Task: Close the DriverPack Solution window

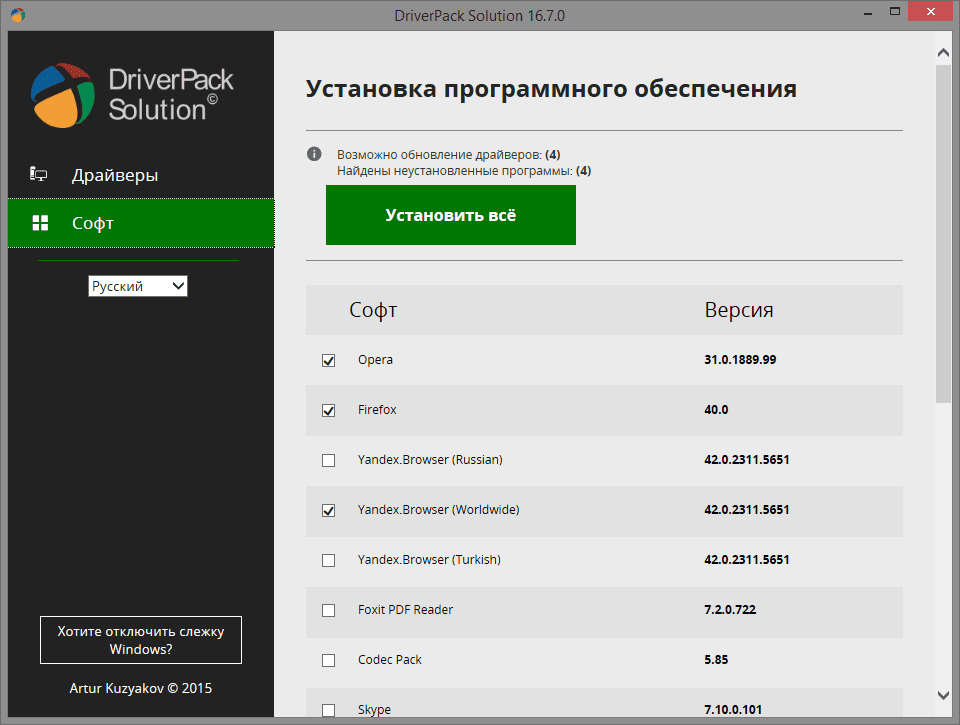Action: [931, 12]
